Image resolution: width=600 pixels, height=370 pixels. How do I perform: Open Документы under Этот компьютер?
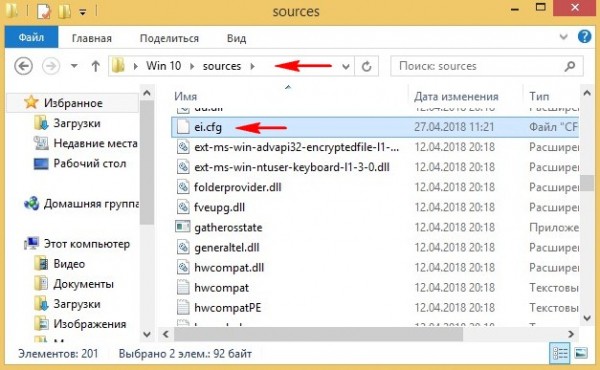(83, 284)
